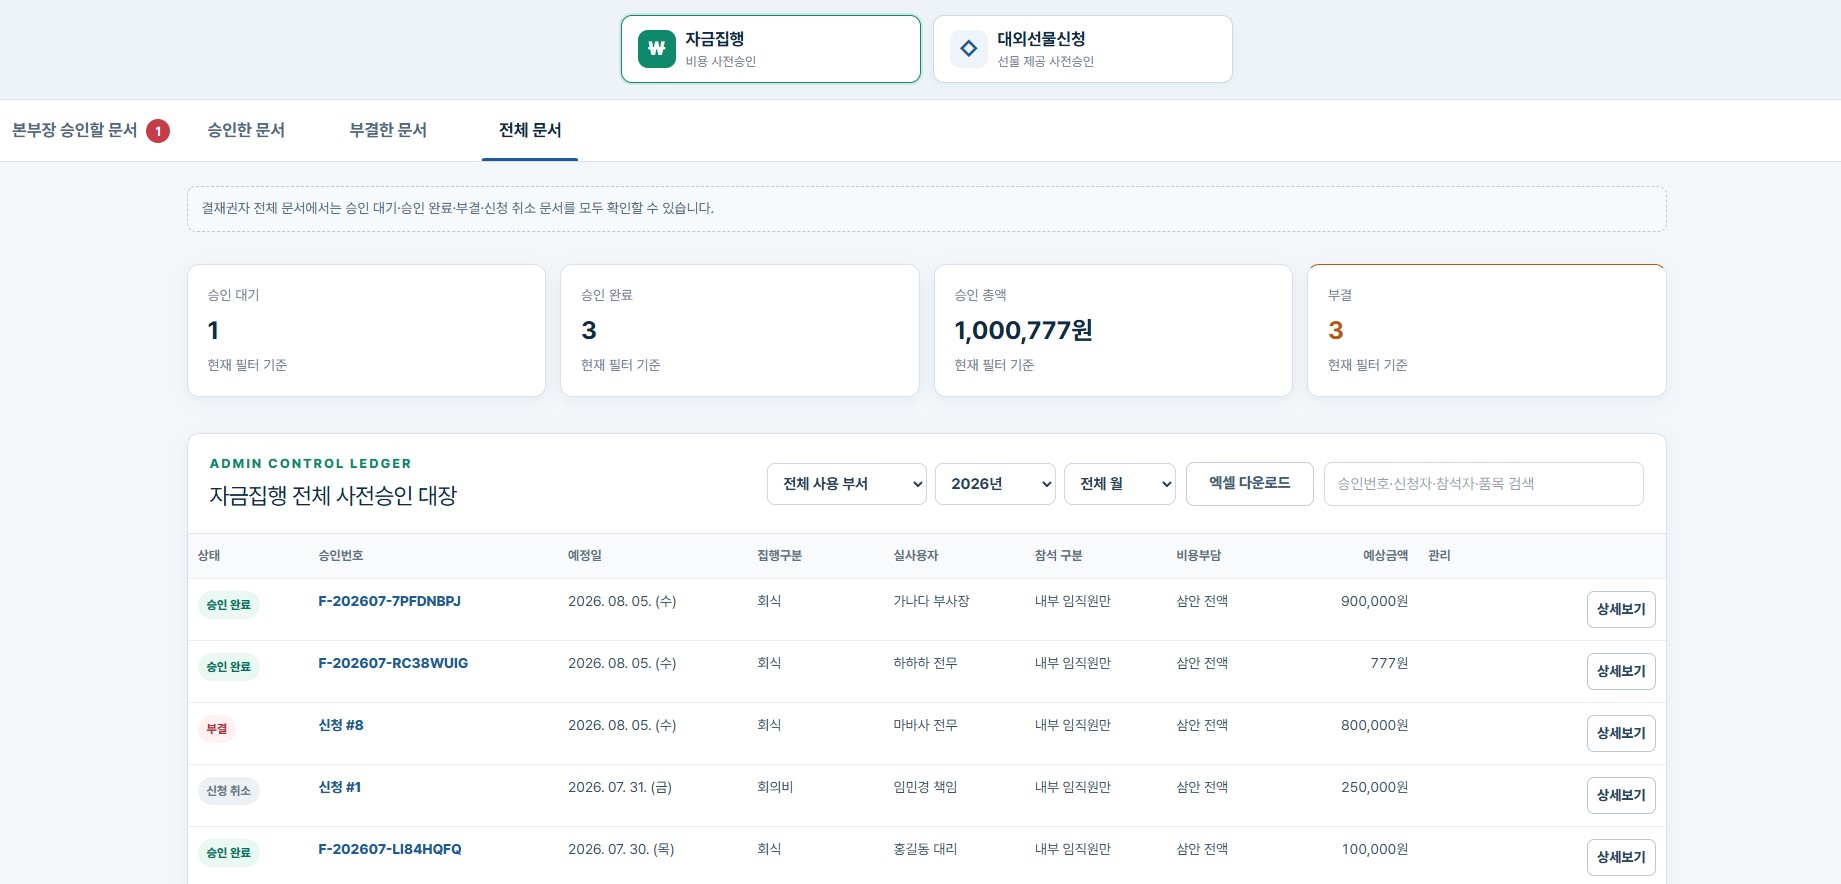Open the 전체 사용 부서 dropdown
The width and height of the screenshot is (1841, 884).
point(847,484)
